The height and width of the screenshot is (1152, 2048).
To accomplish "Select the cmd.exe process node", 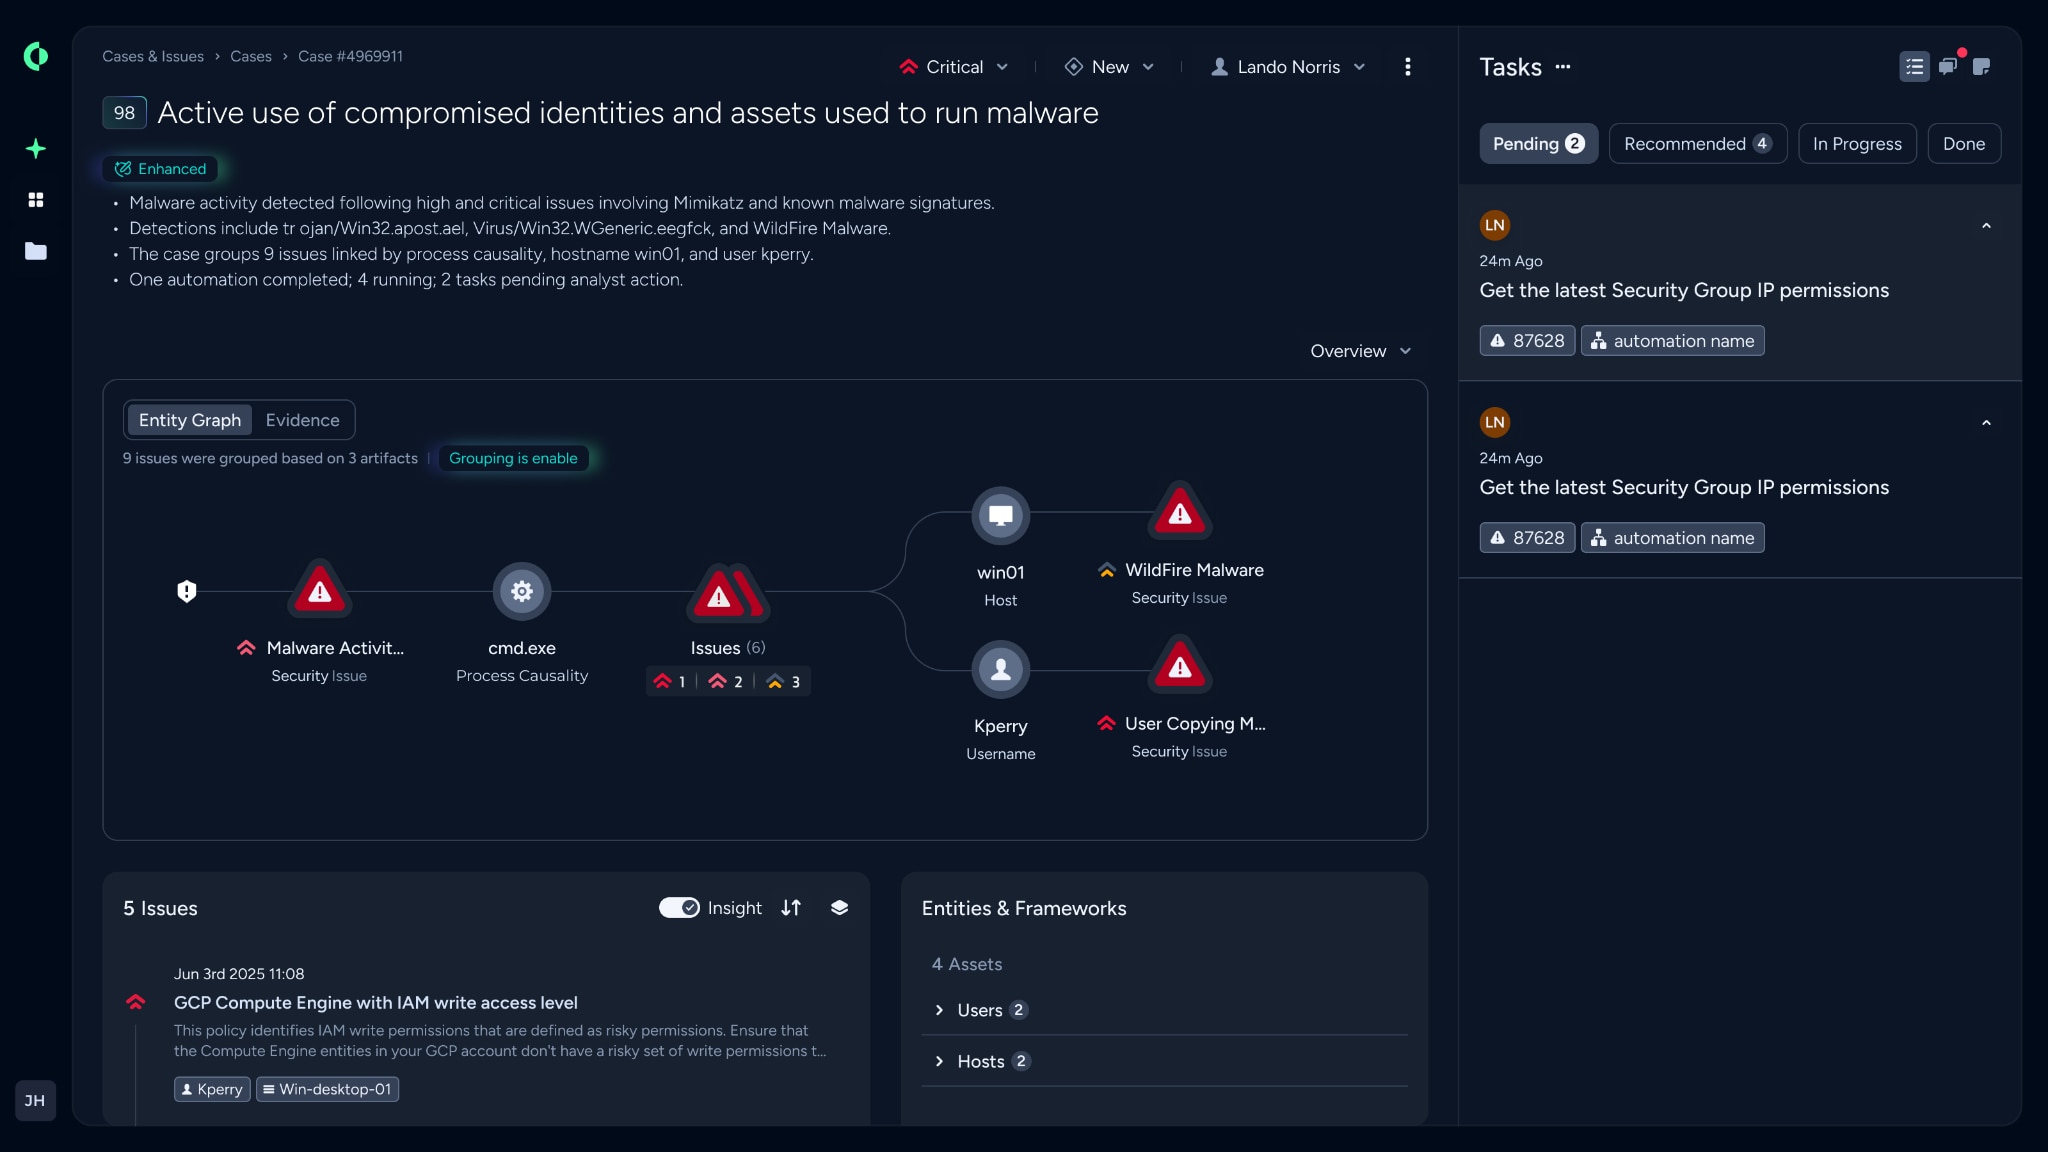I will tap(521, 591).
